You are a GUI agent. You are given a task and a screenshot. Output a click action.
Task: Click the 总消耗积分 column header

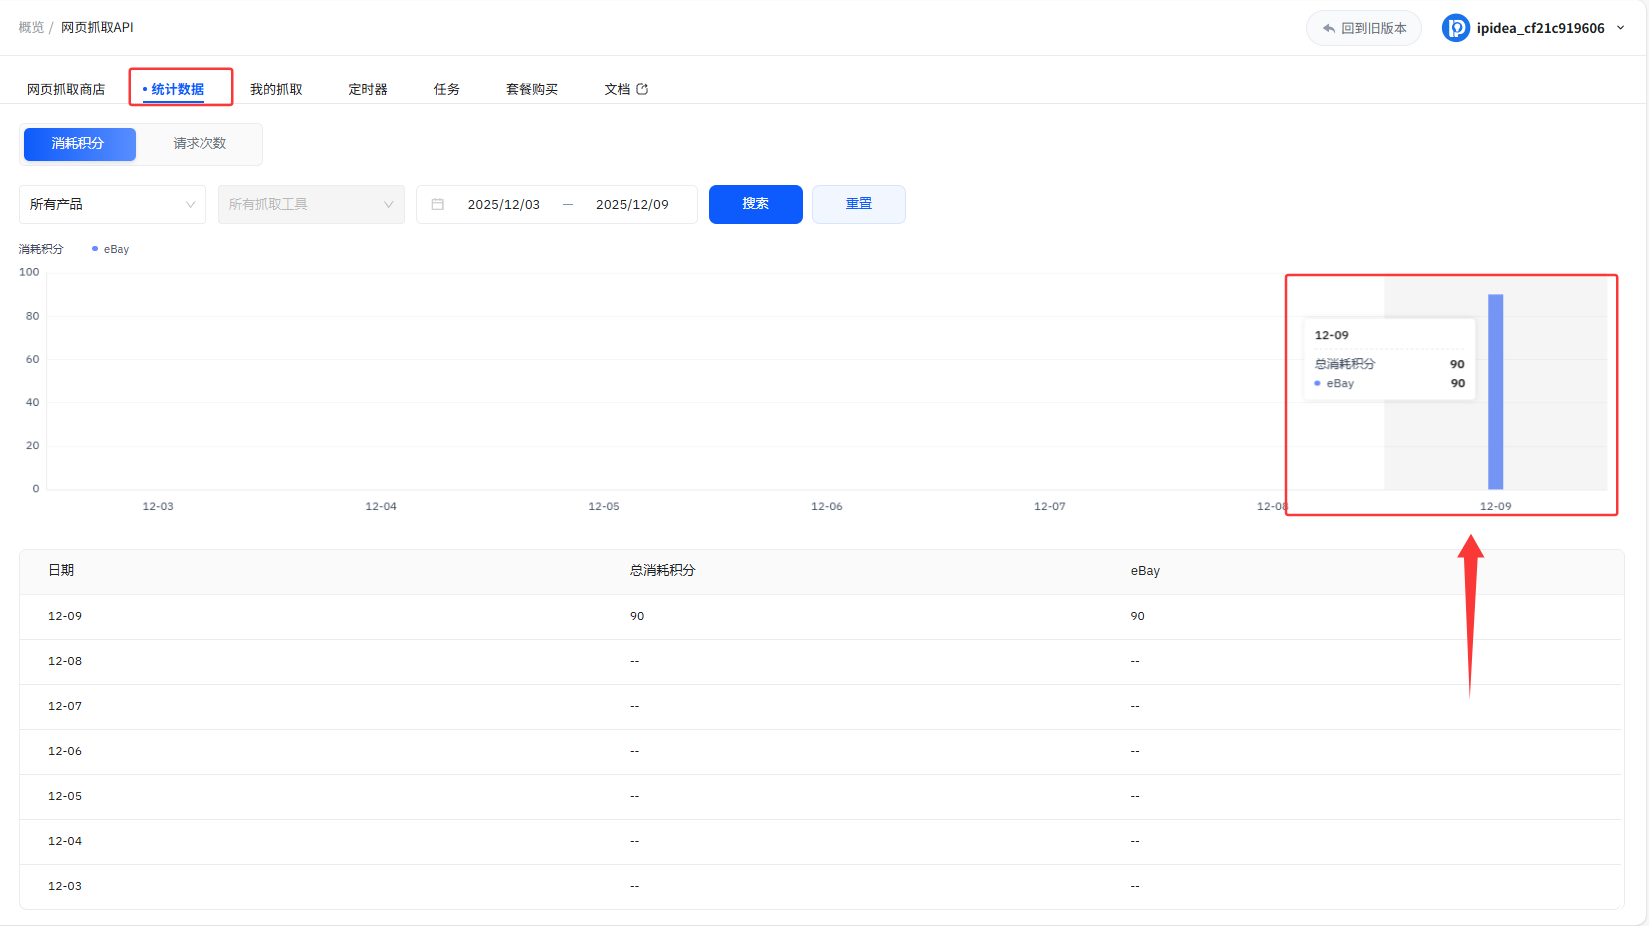(x=662, y=570)
